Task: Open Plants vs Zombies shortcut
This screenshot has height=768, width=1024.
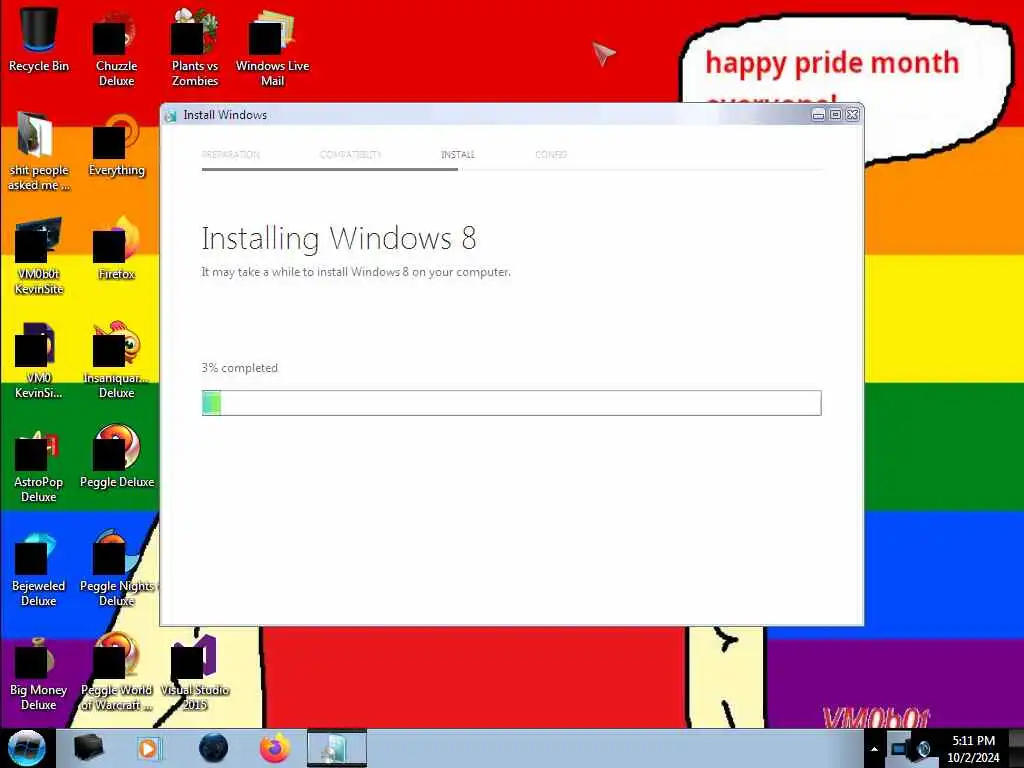Action: coord(195,48)
